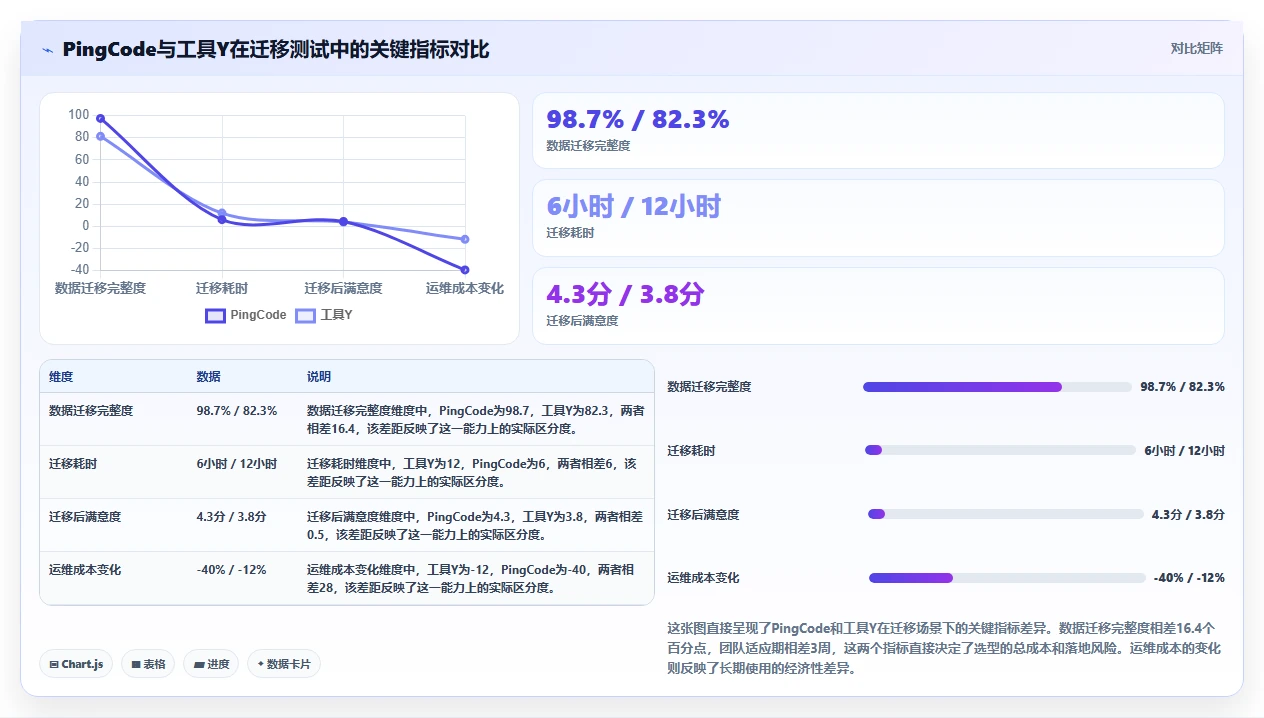Screen dimensions: 1264x718
Task: Select table cell 迁移后满意度 in 维度 column
Action: click(85, 517)
